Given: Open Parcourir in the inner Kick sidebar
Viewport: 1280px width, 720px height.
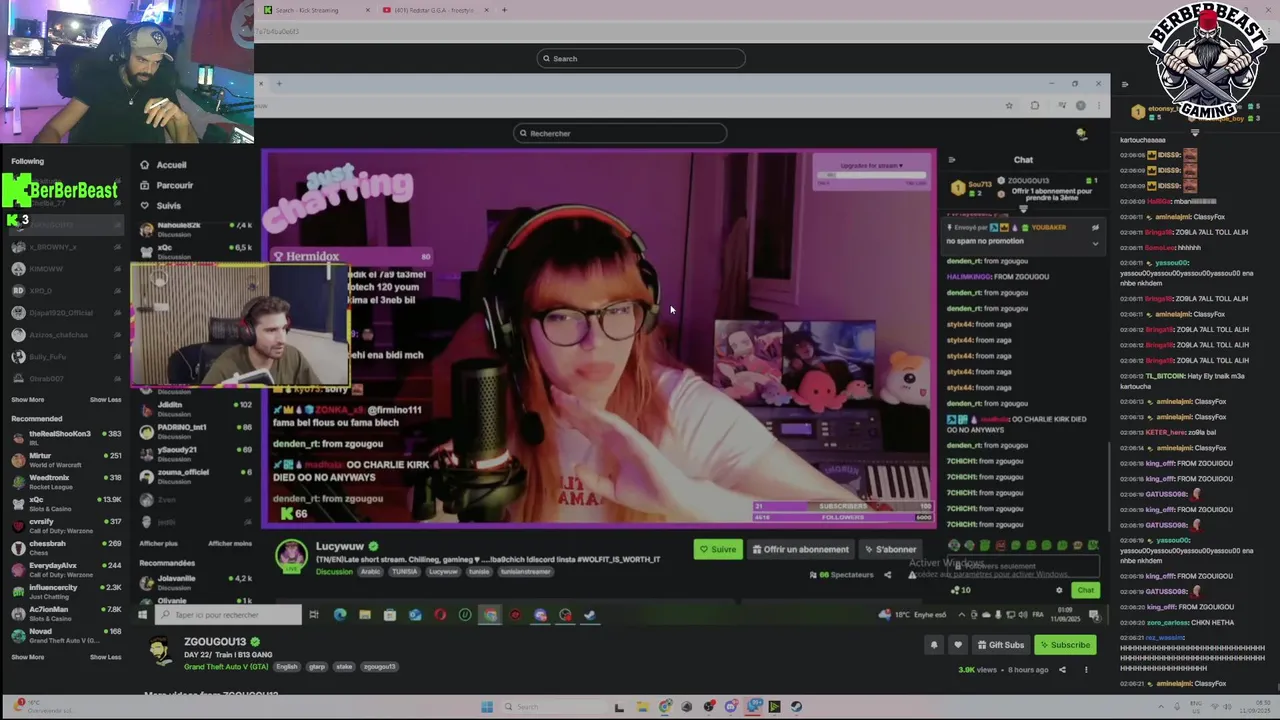Looking at the screenshot, I should pos(174,185).
